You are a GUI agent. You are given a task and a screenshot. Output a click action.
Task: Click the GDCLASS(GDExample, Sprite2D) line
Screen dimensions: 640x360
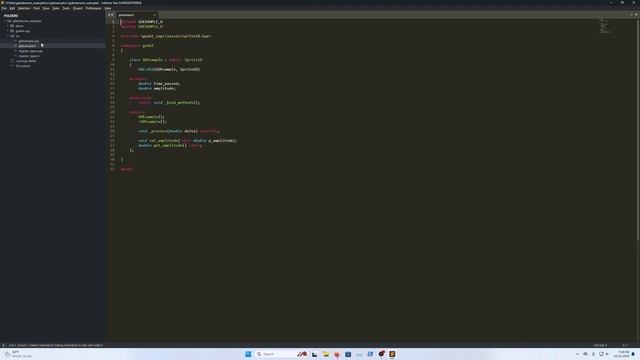[x=169, y=69]
